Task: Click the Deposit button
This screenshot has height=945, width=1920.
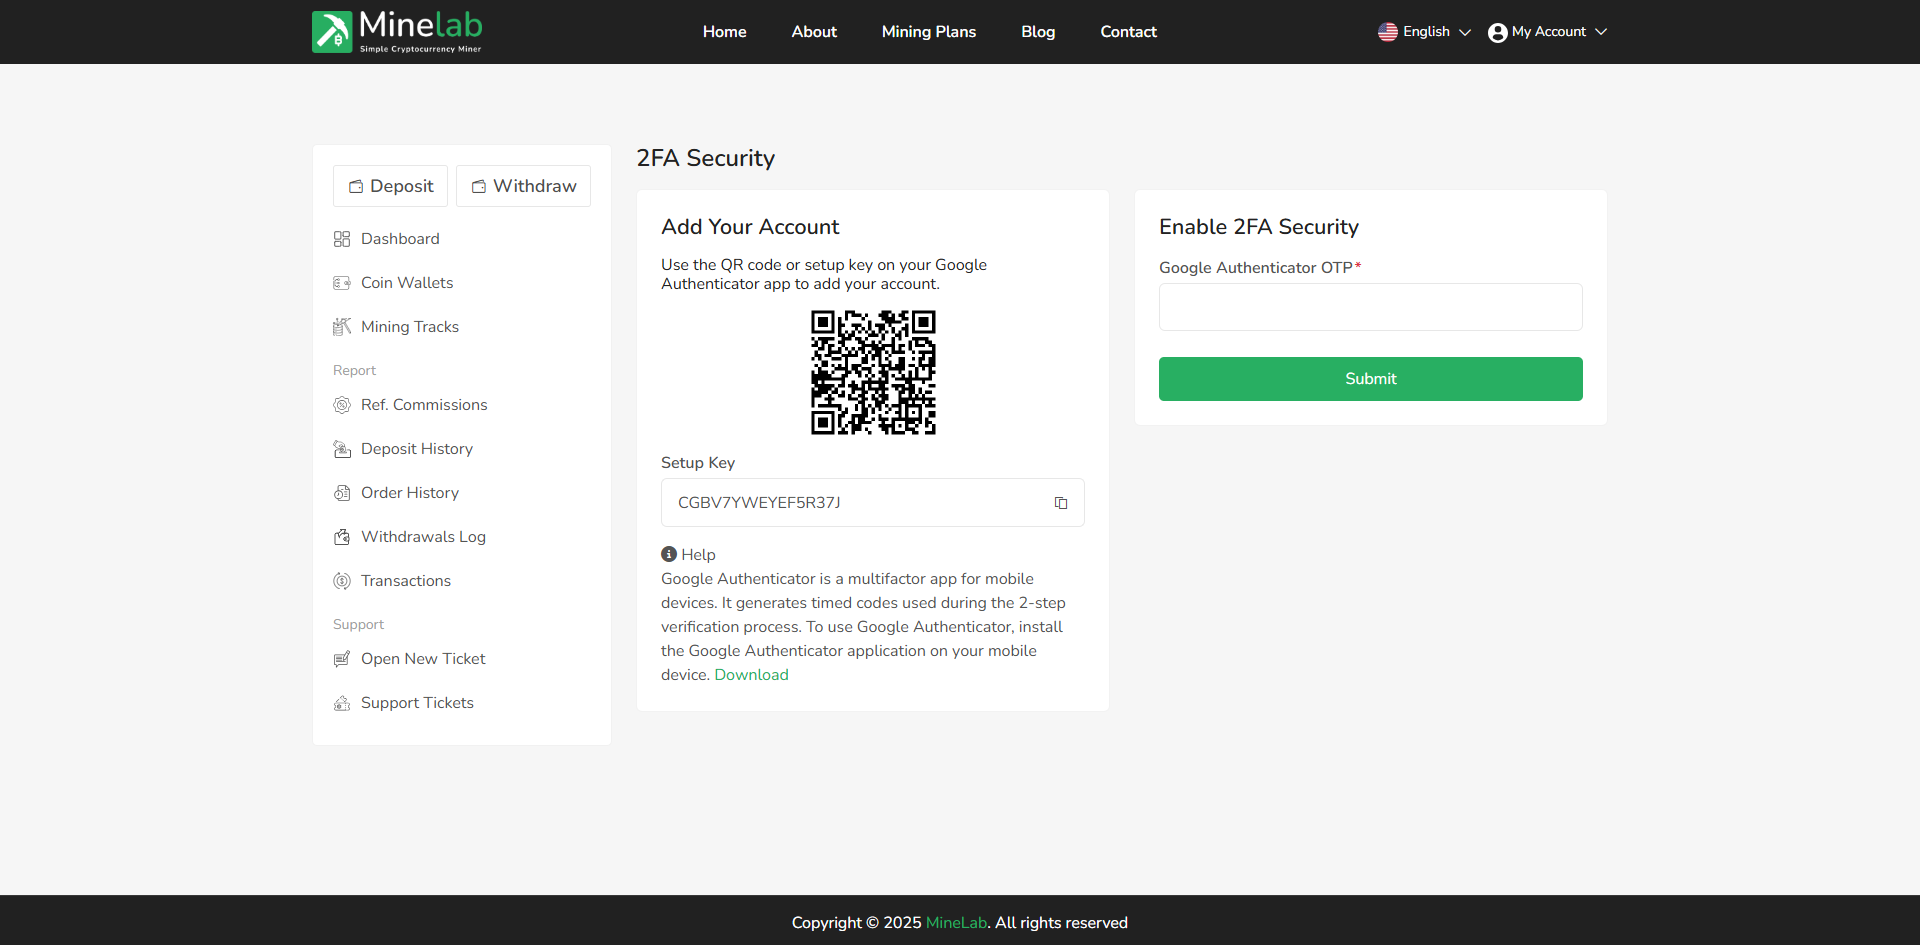Action: point(390,186)
